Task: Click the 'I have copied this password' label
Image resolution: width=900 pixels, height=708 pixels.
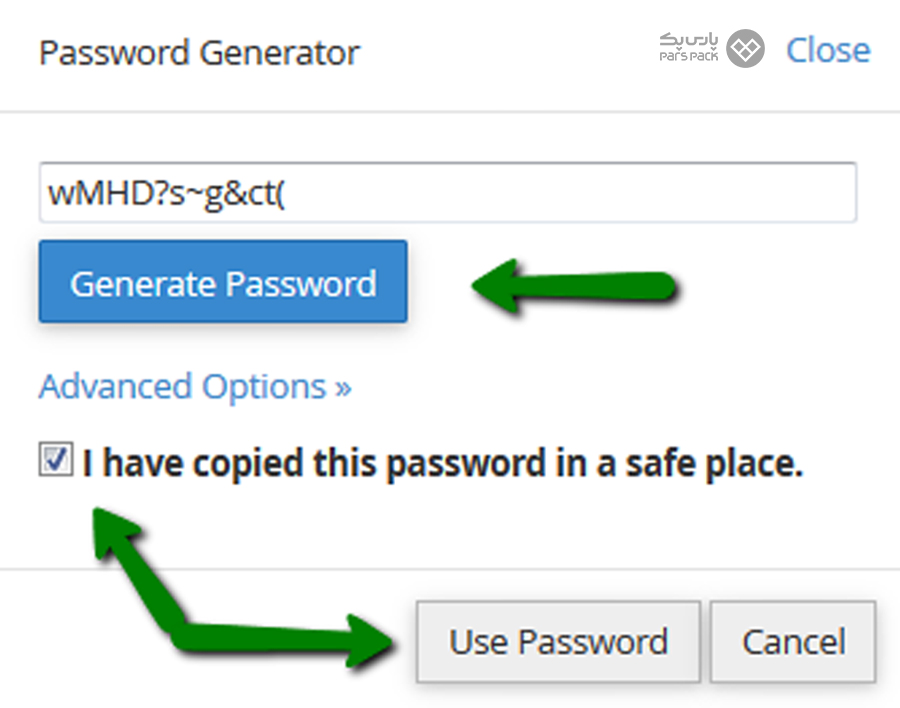Action: click(441, 463)
